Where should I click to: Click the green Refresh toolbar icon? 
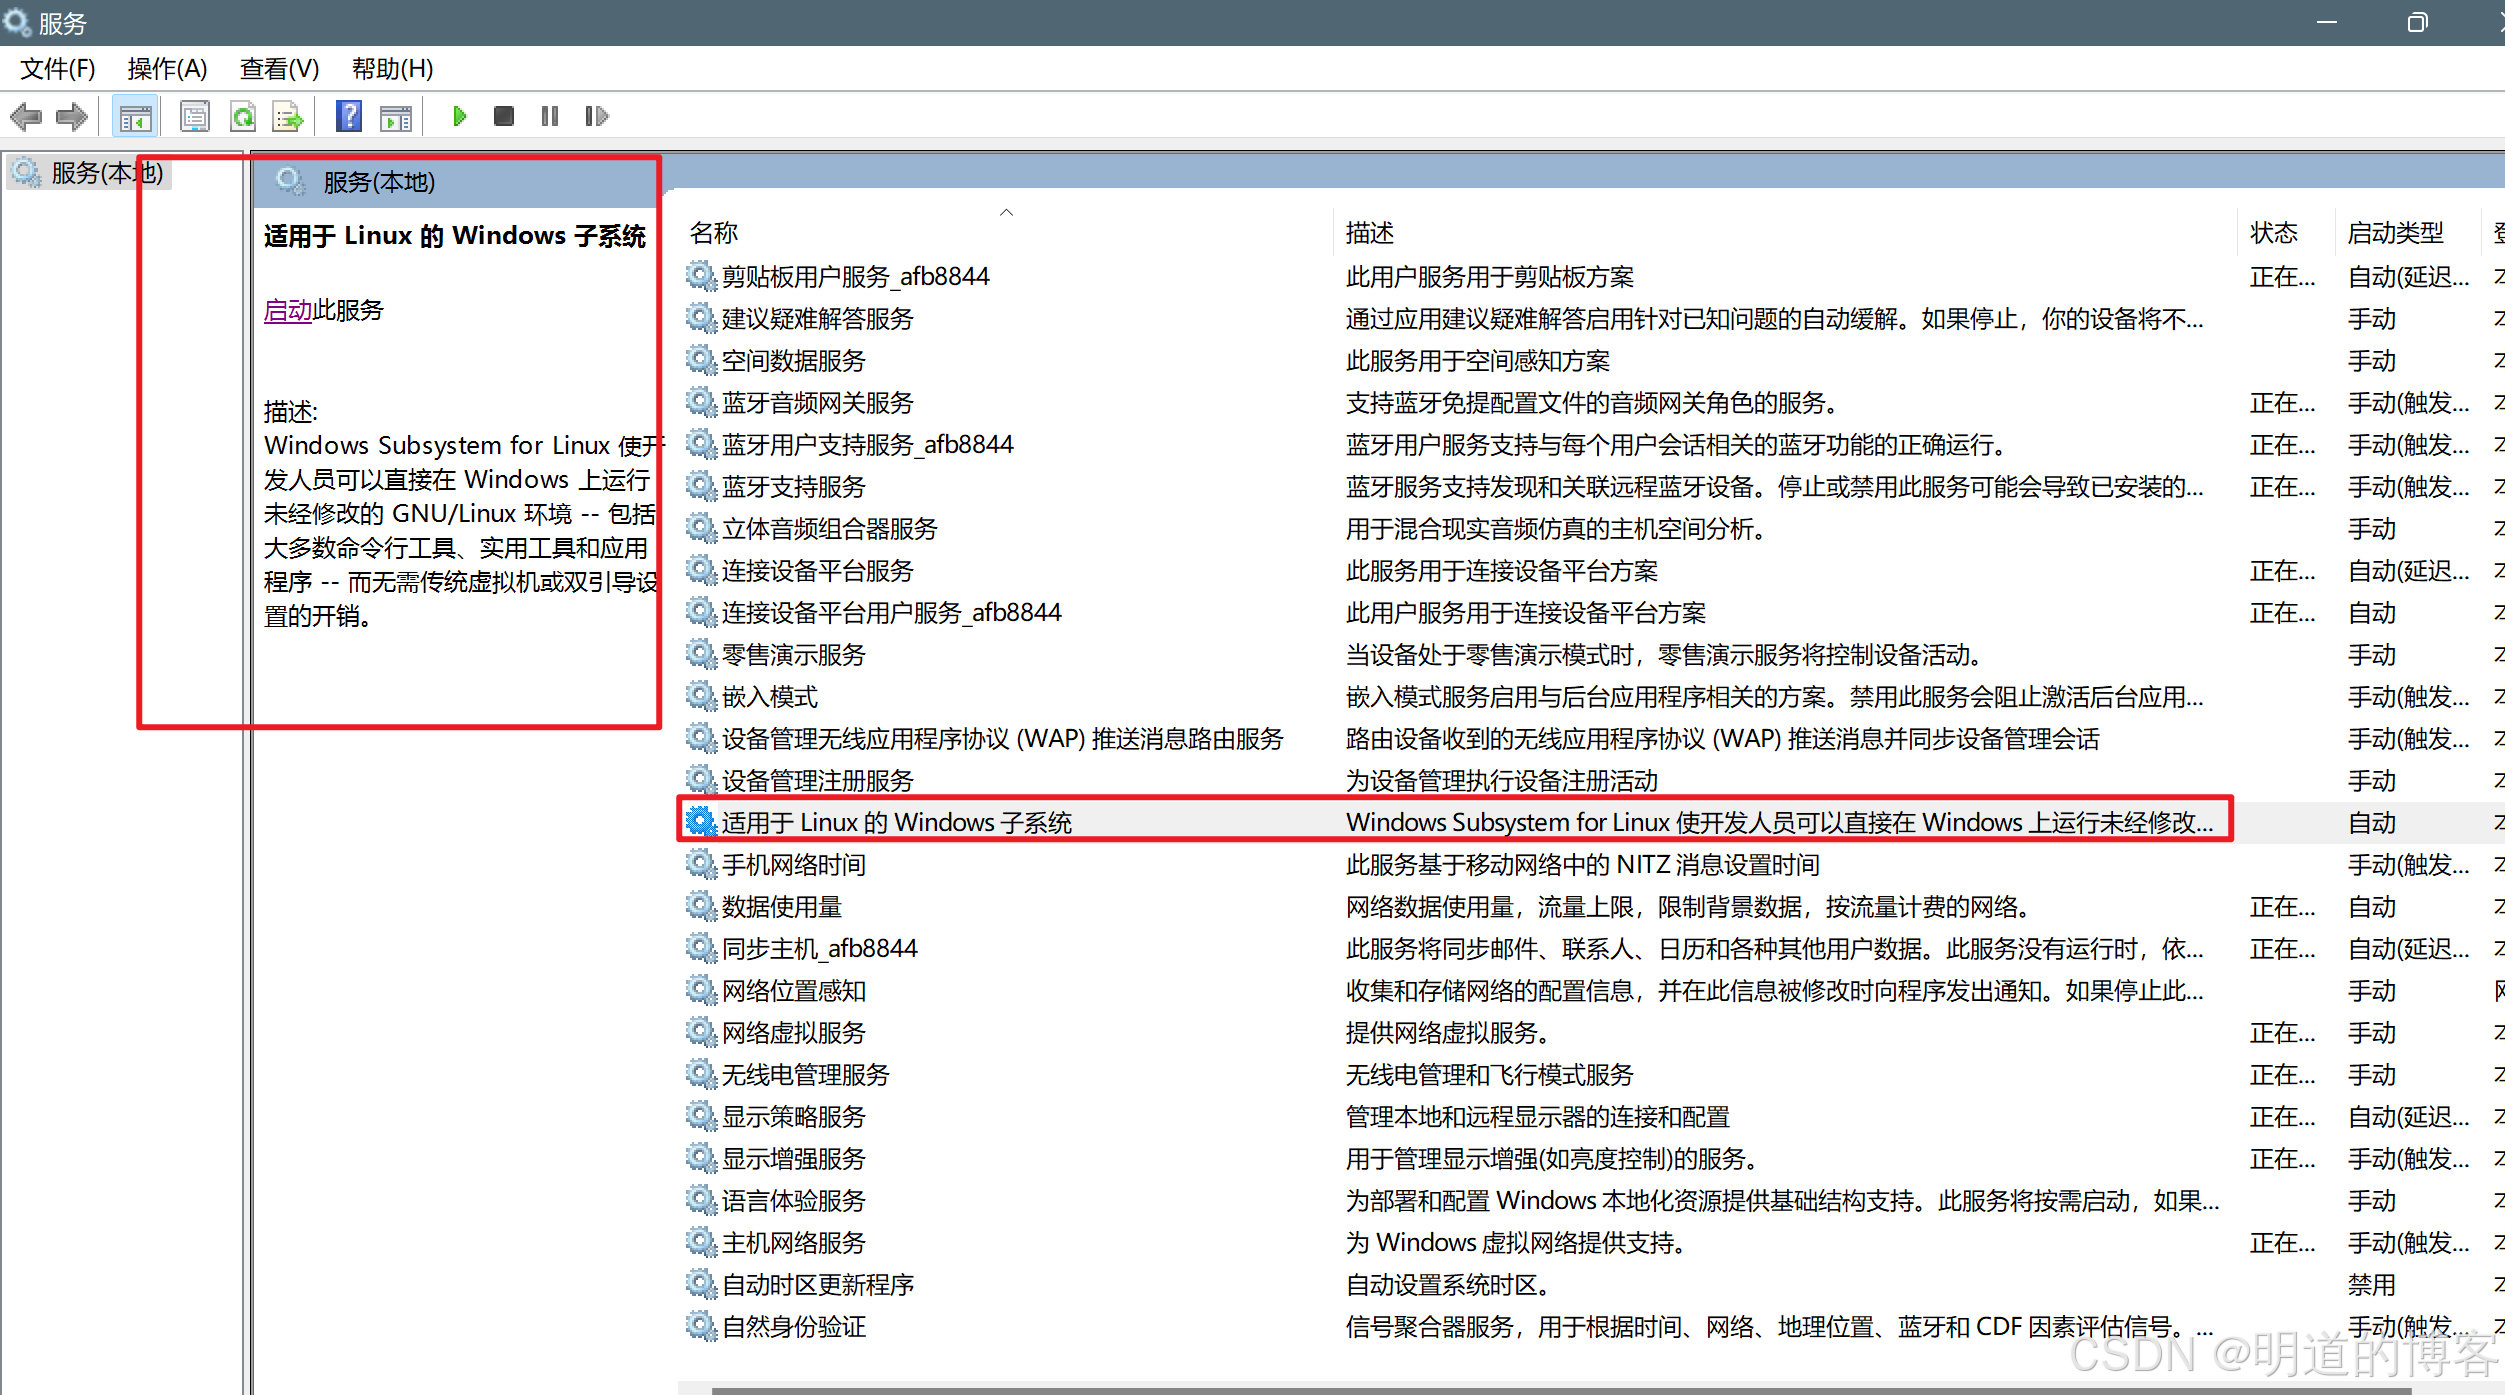click(x=243, y=117)
